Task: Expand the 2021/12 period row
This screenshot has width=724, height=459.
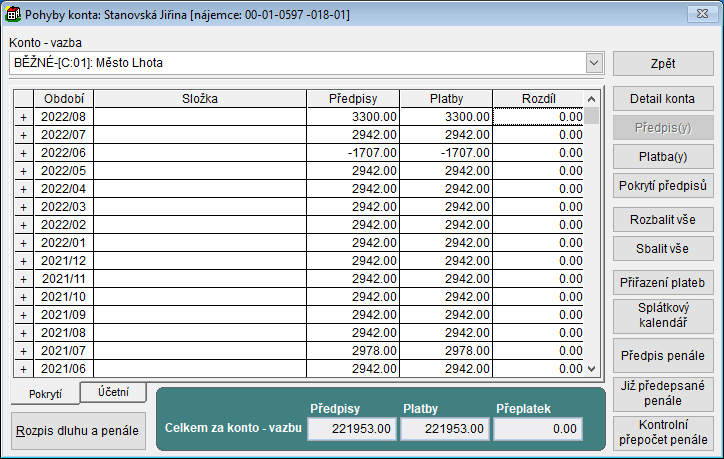Action: (x=23, y=261)
